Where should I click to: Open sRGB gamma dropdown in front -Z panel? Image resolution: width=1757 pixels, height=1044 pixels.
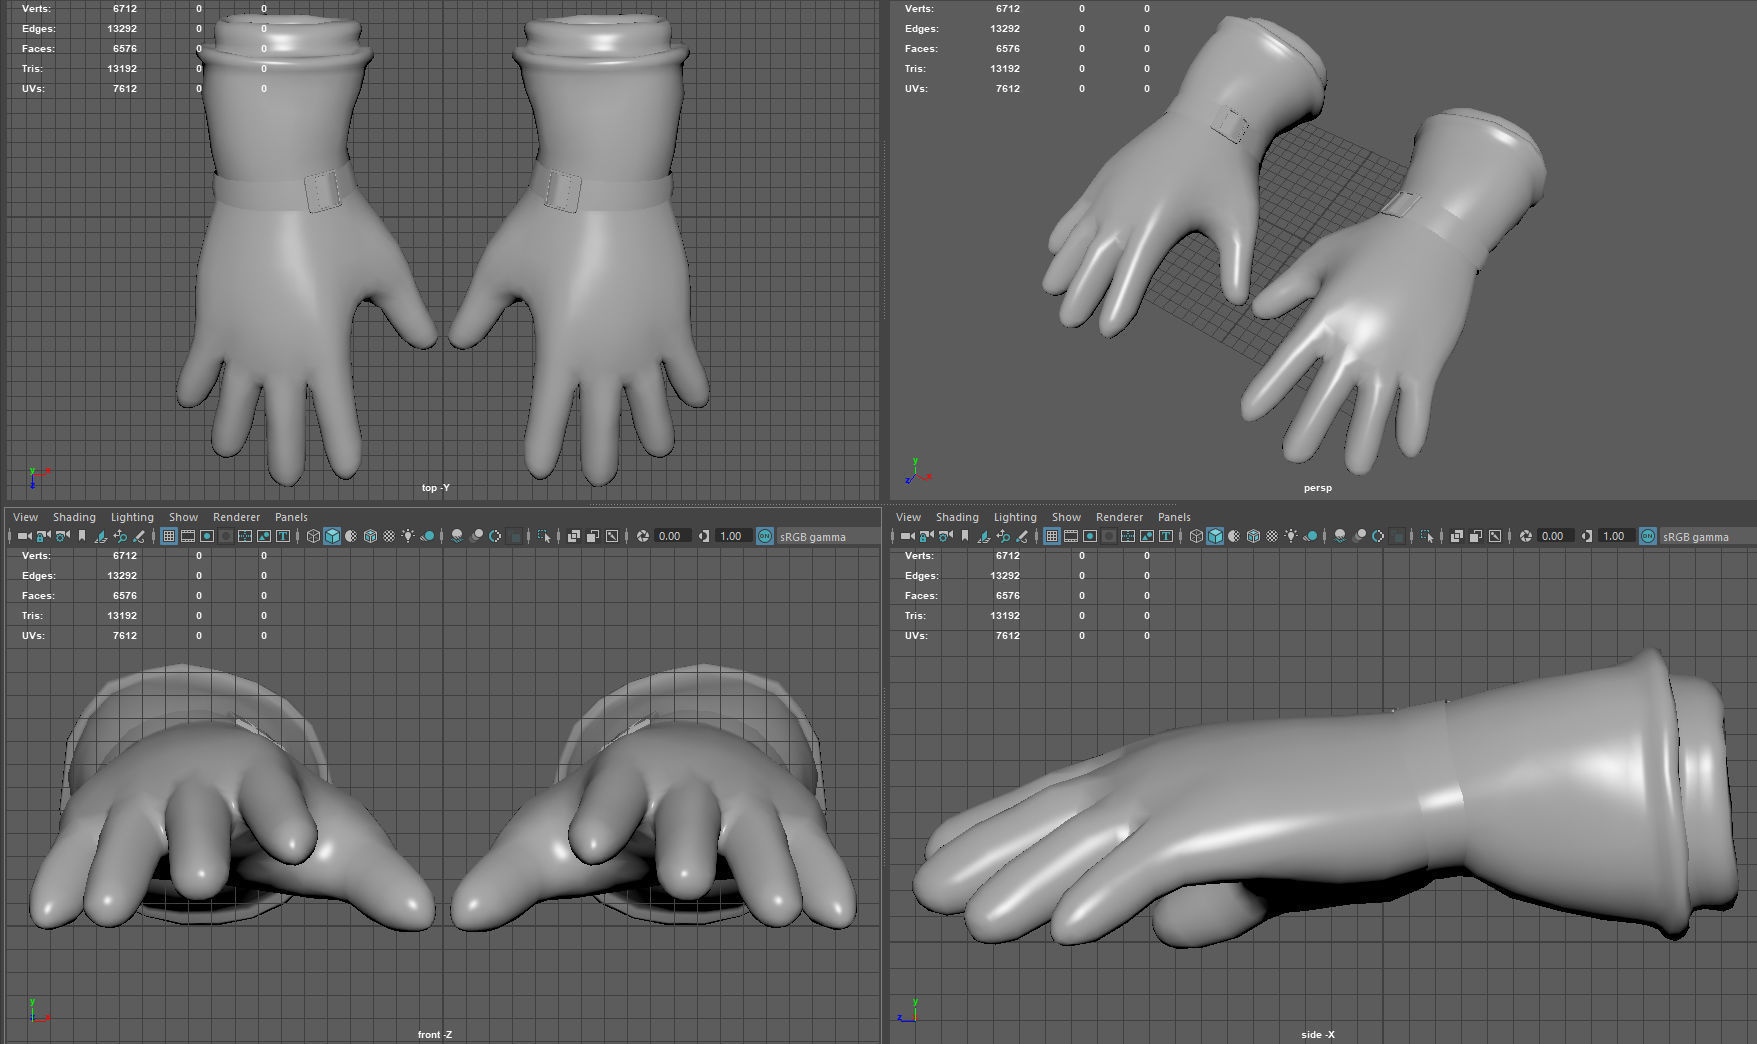827,537
